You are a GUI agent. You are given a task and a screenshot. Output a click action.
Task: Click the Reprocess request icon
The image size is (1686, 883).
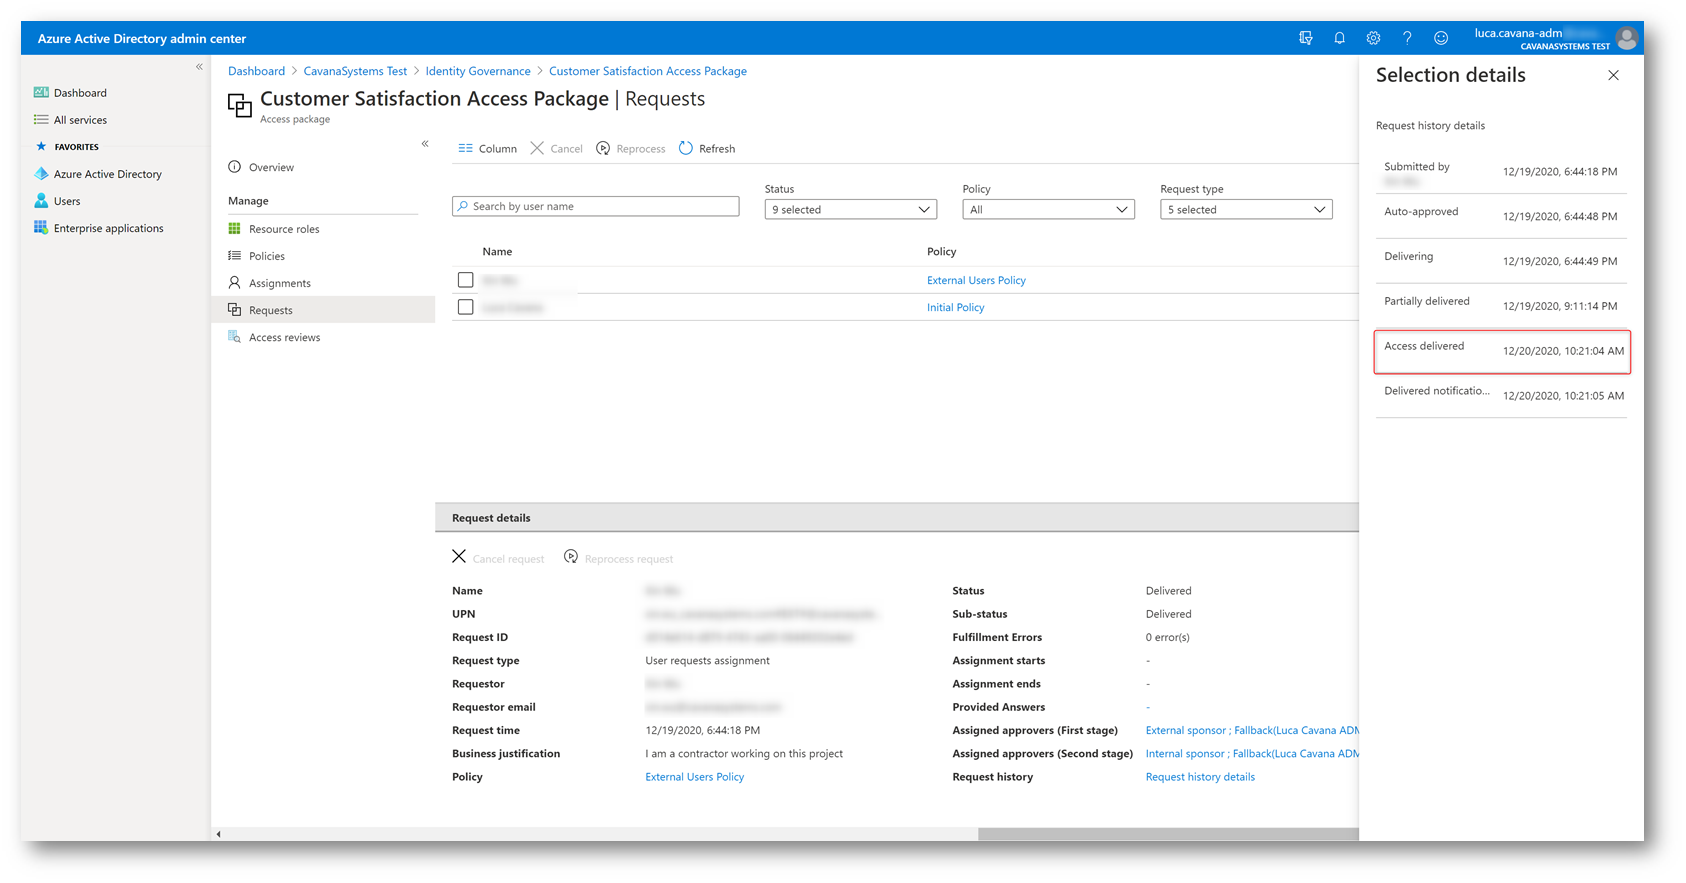pos(571,556)
